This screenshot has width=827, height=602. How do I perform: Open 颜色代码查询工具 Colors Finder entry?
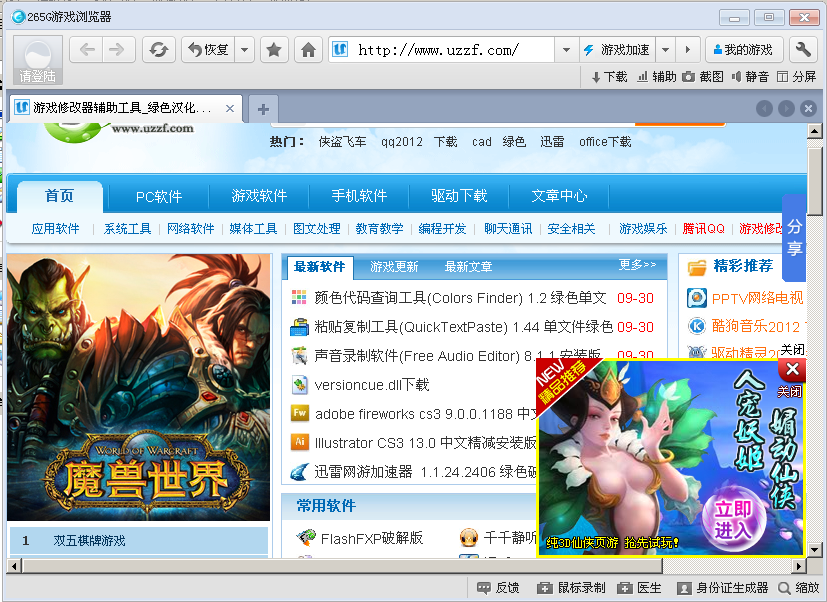point(460,298)
